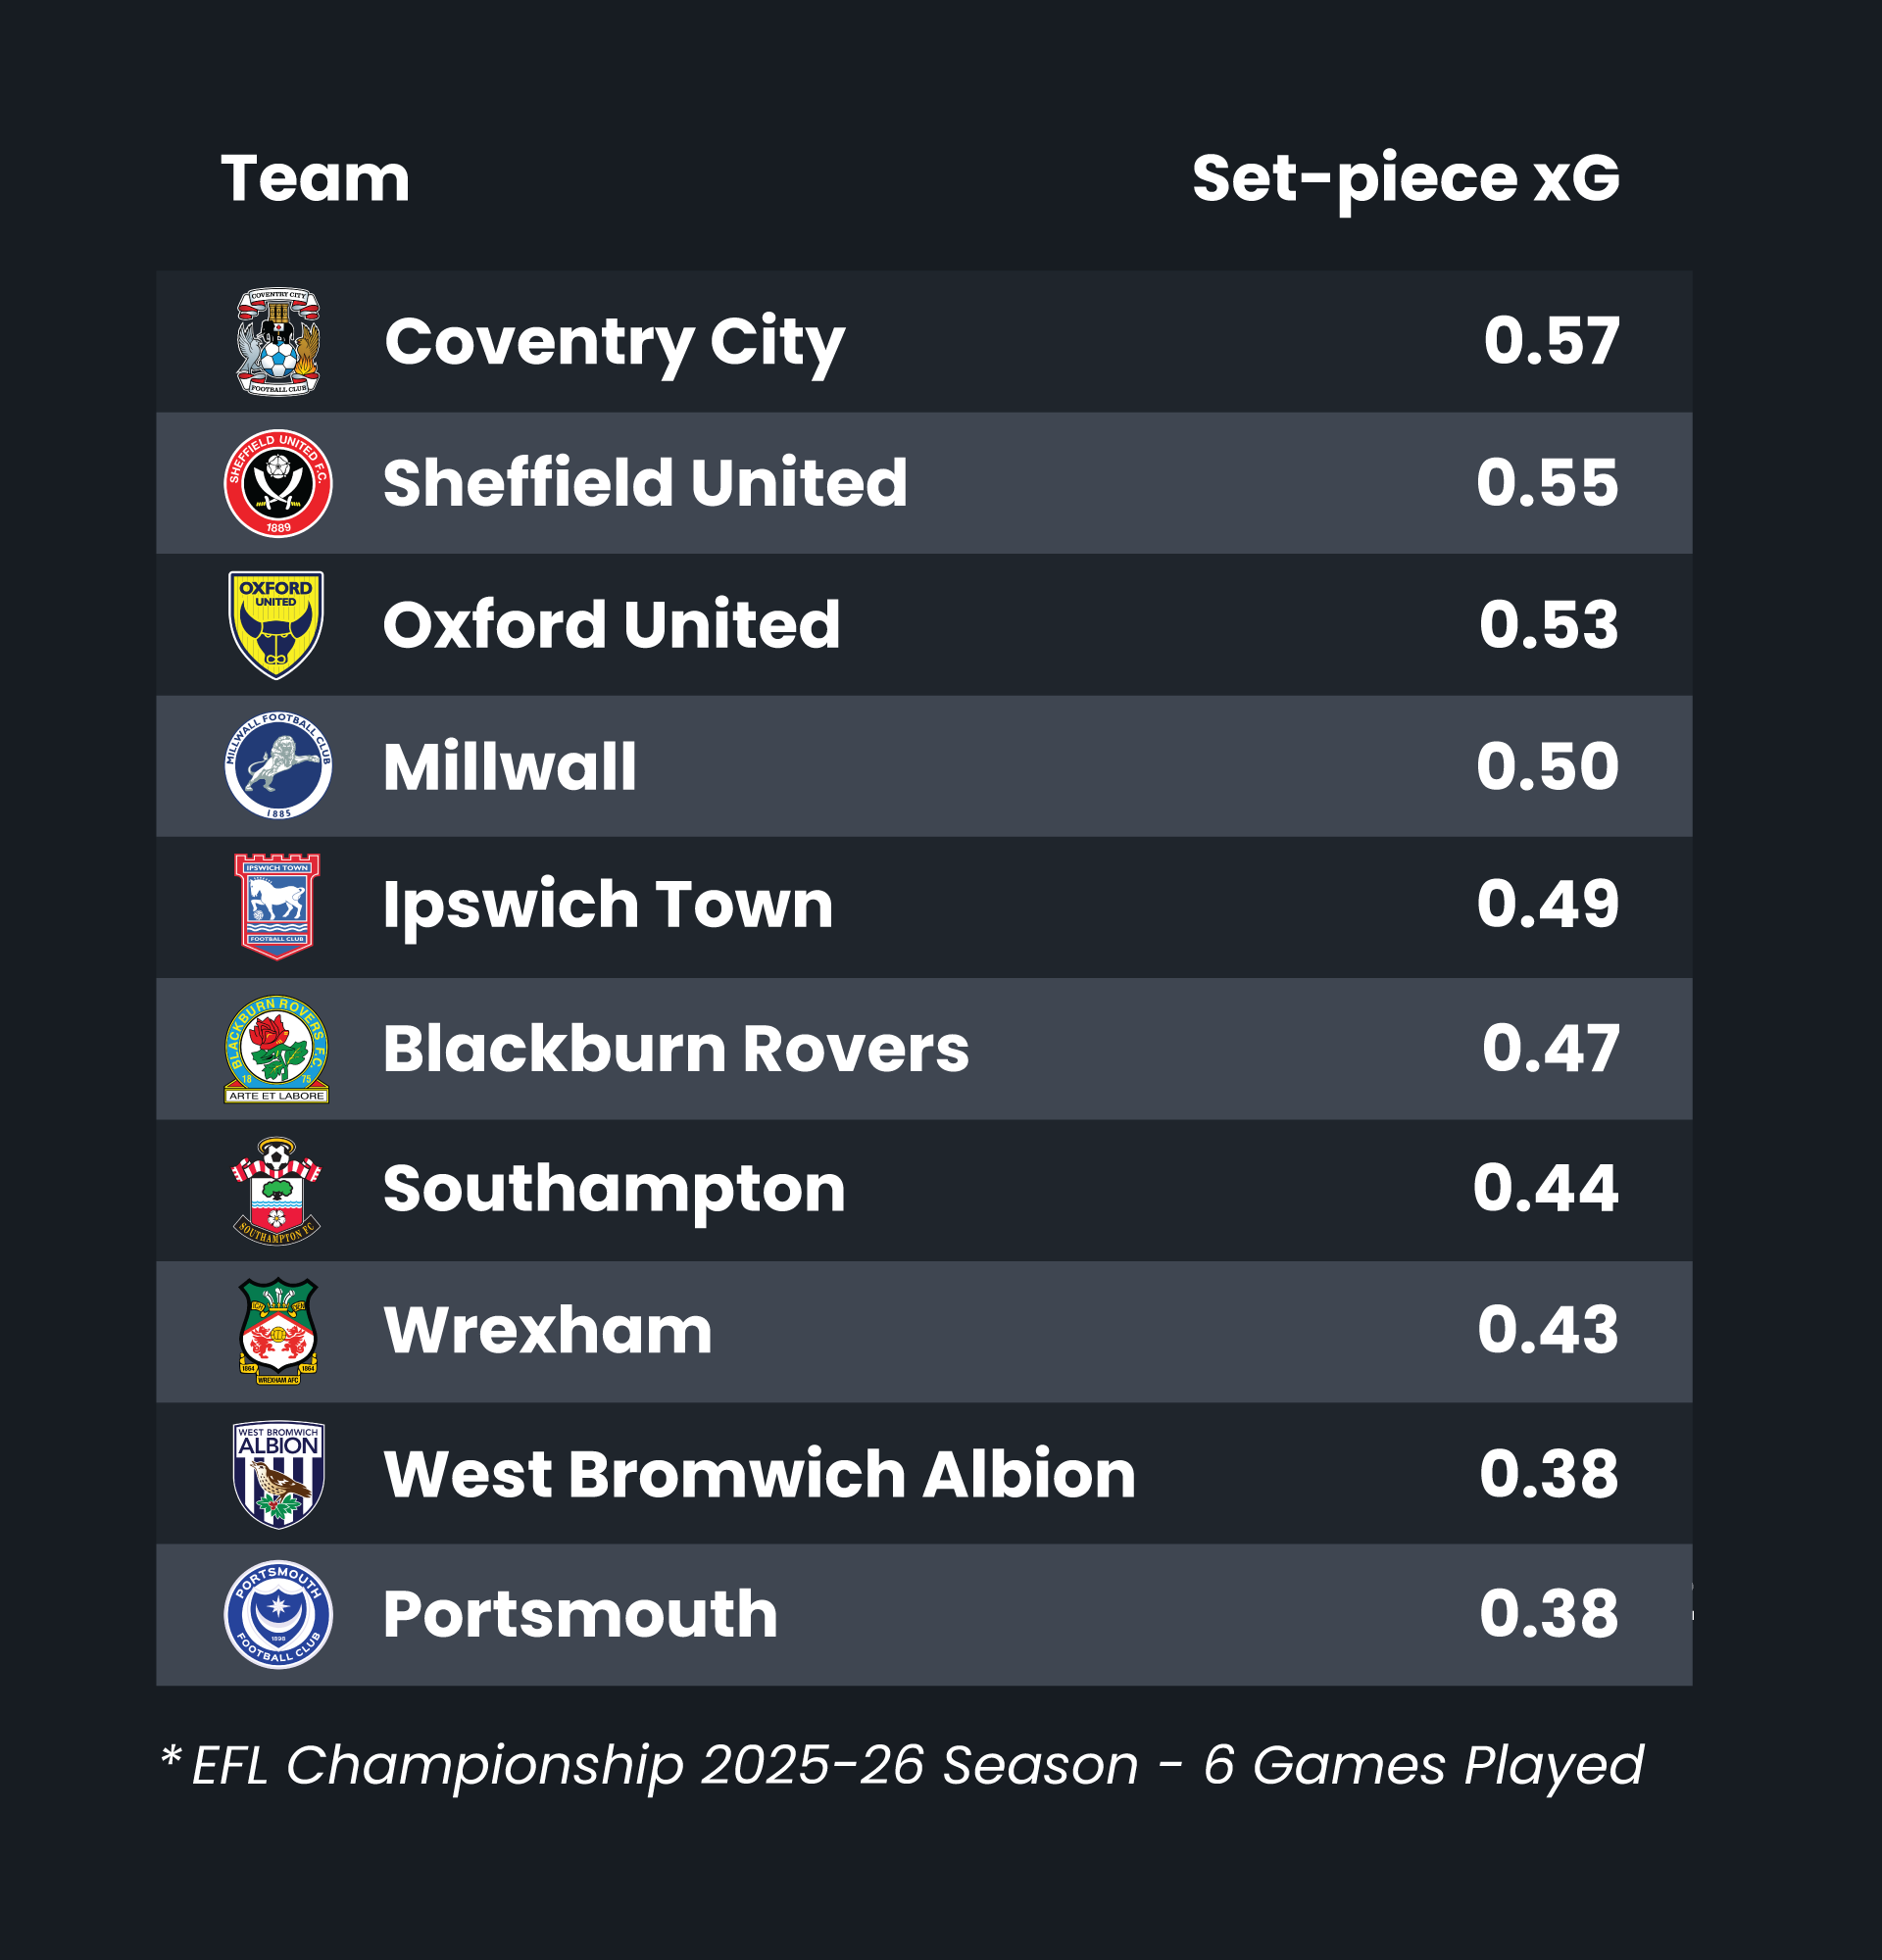Select the Oxford United shield logo

pos(276,625)
